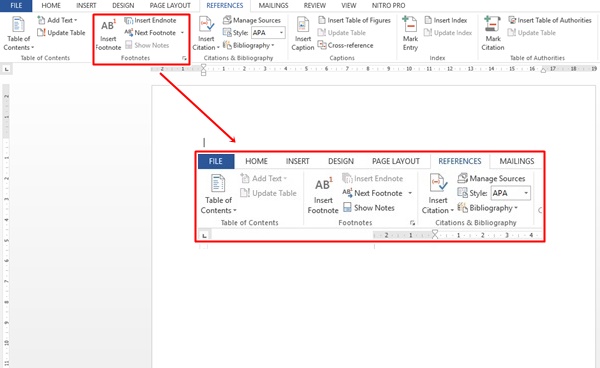The image size is (600, 368).
Task: Switch to the MAILINGS tab in the top ribbon
Action: (273, 5)
